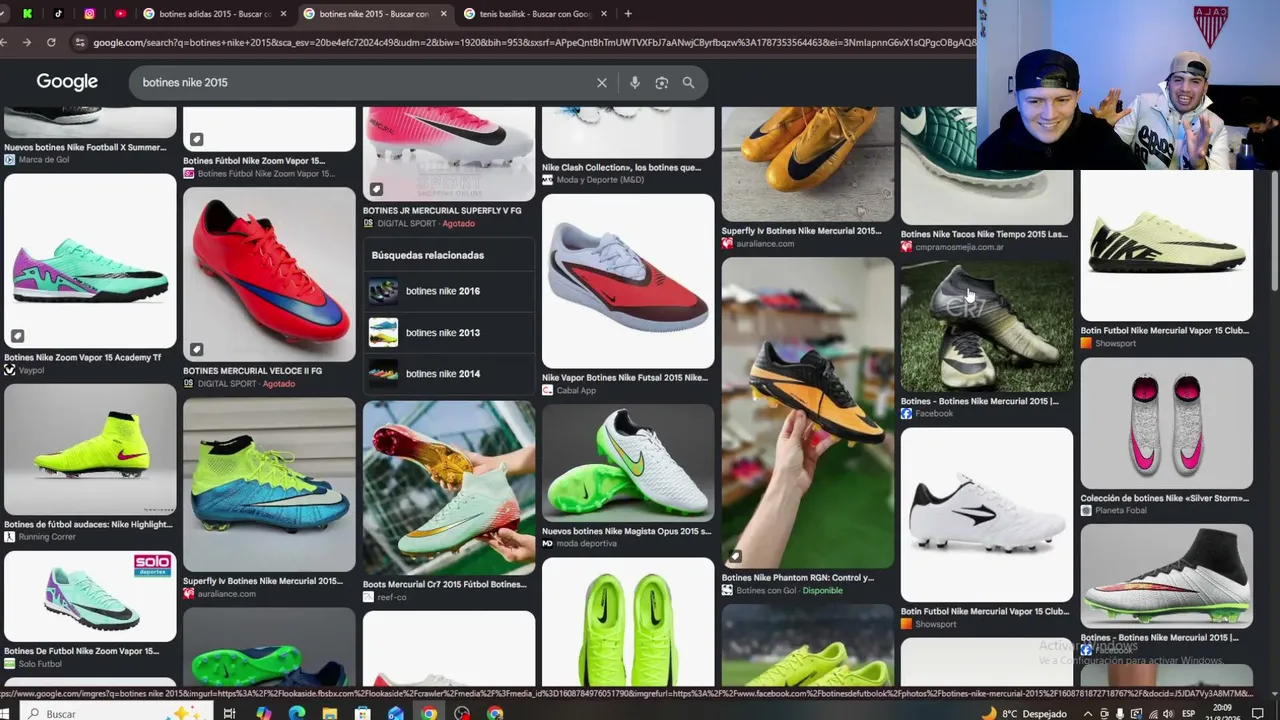Screen dimensions: 1280x720
Task: Reload the current page
Action: (x=51, y=42)
